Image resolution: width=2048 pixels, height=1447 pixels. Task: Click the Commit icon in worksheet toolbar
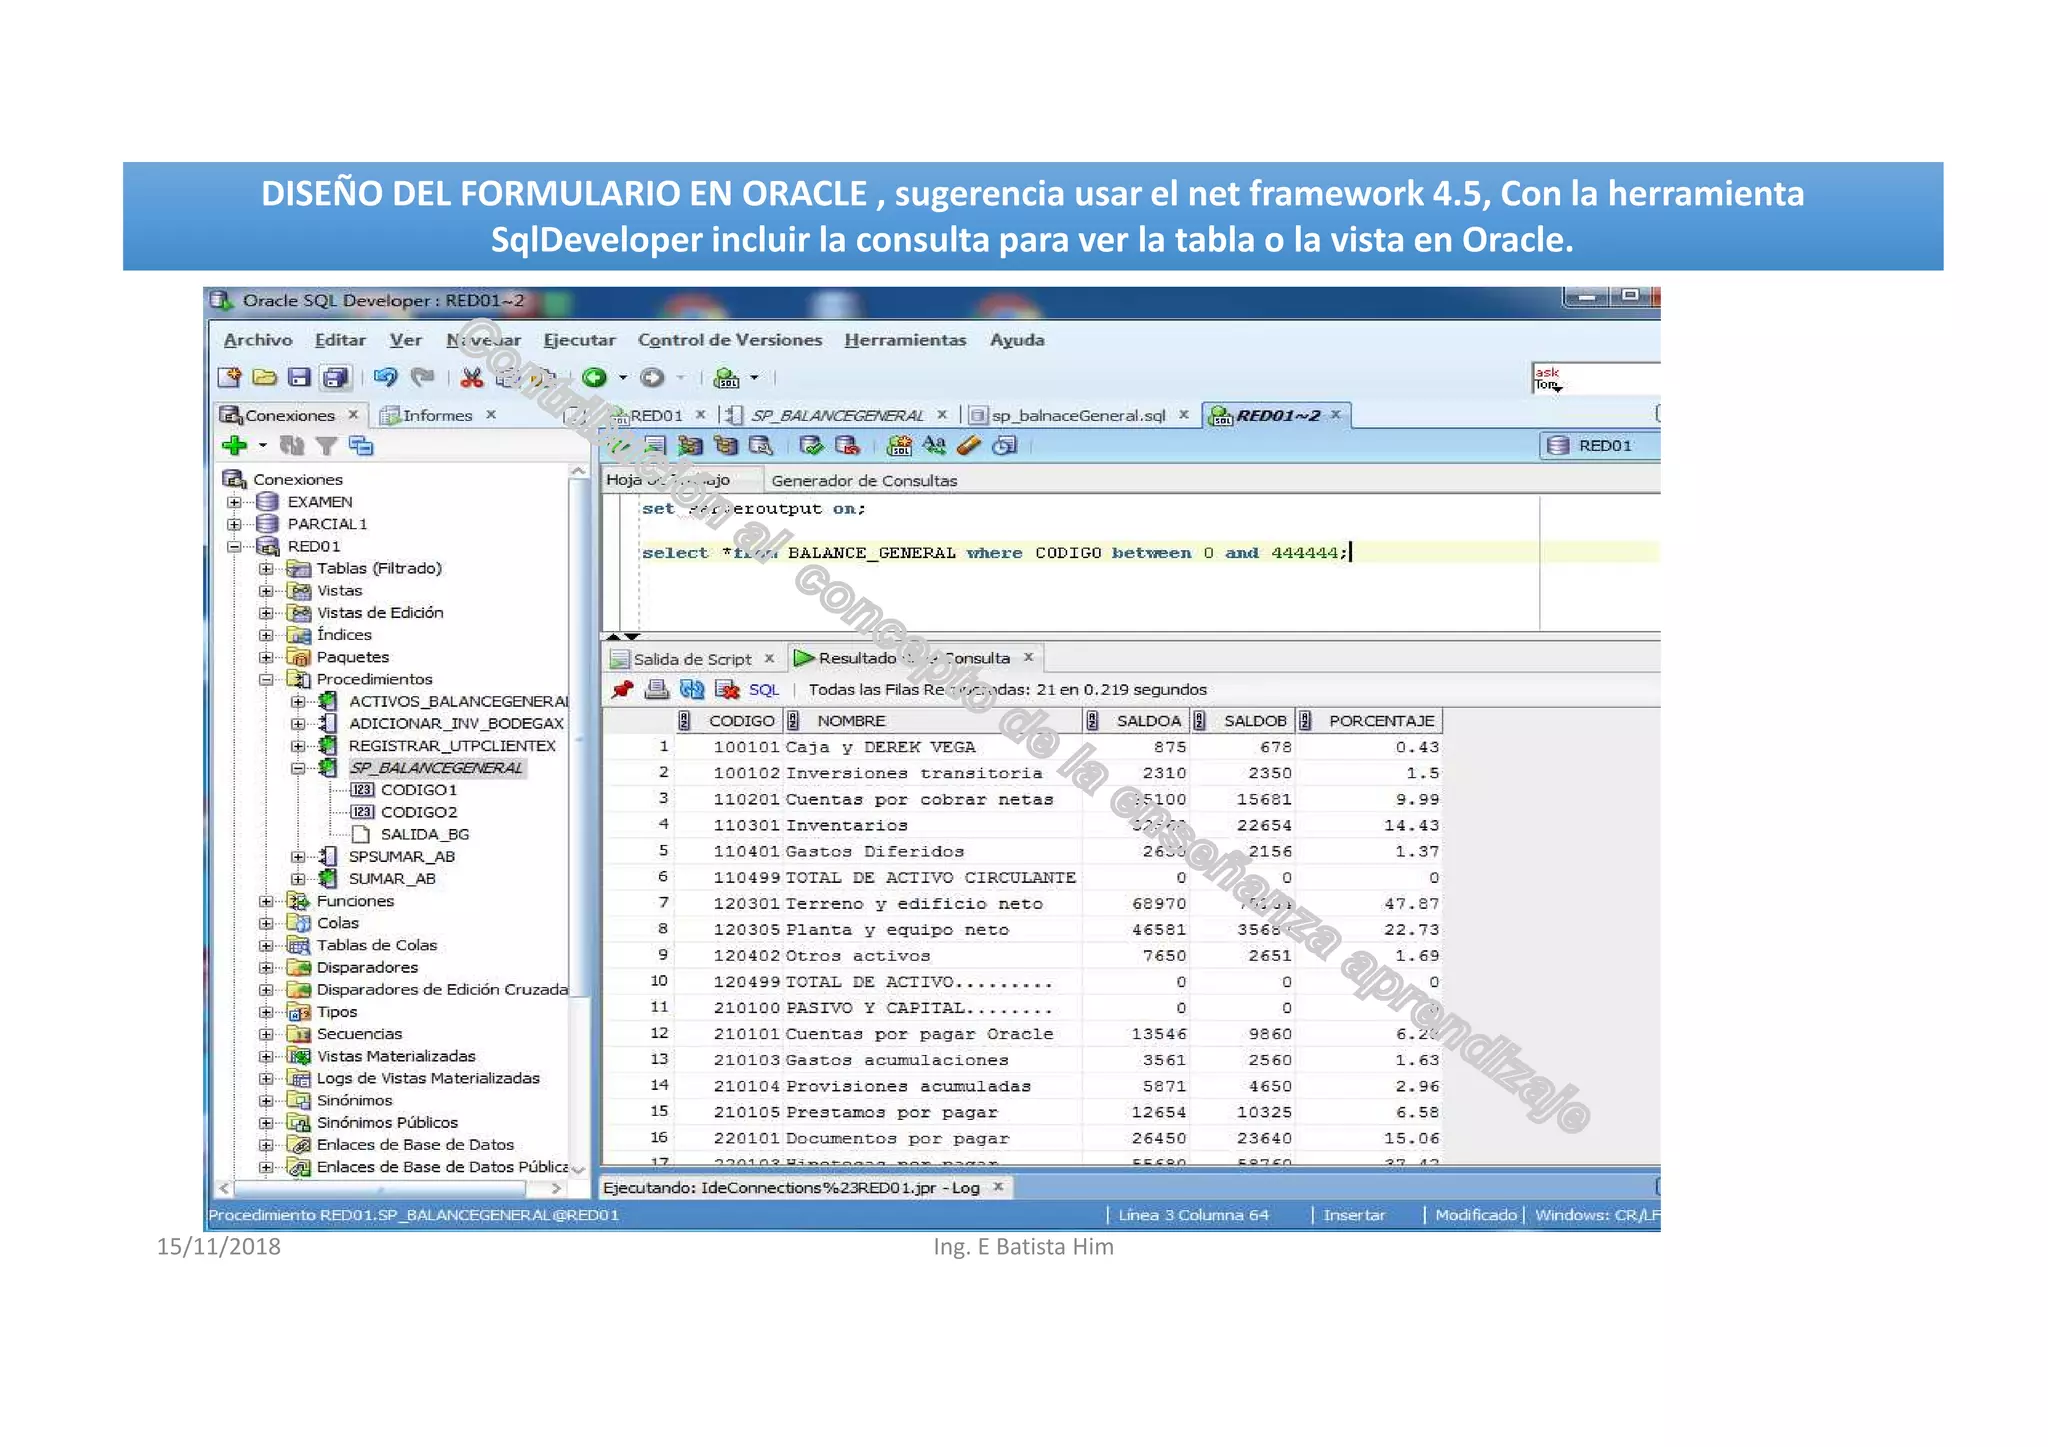(x=811, y=446)
